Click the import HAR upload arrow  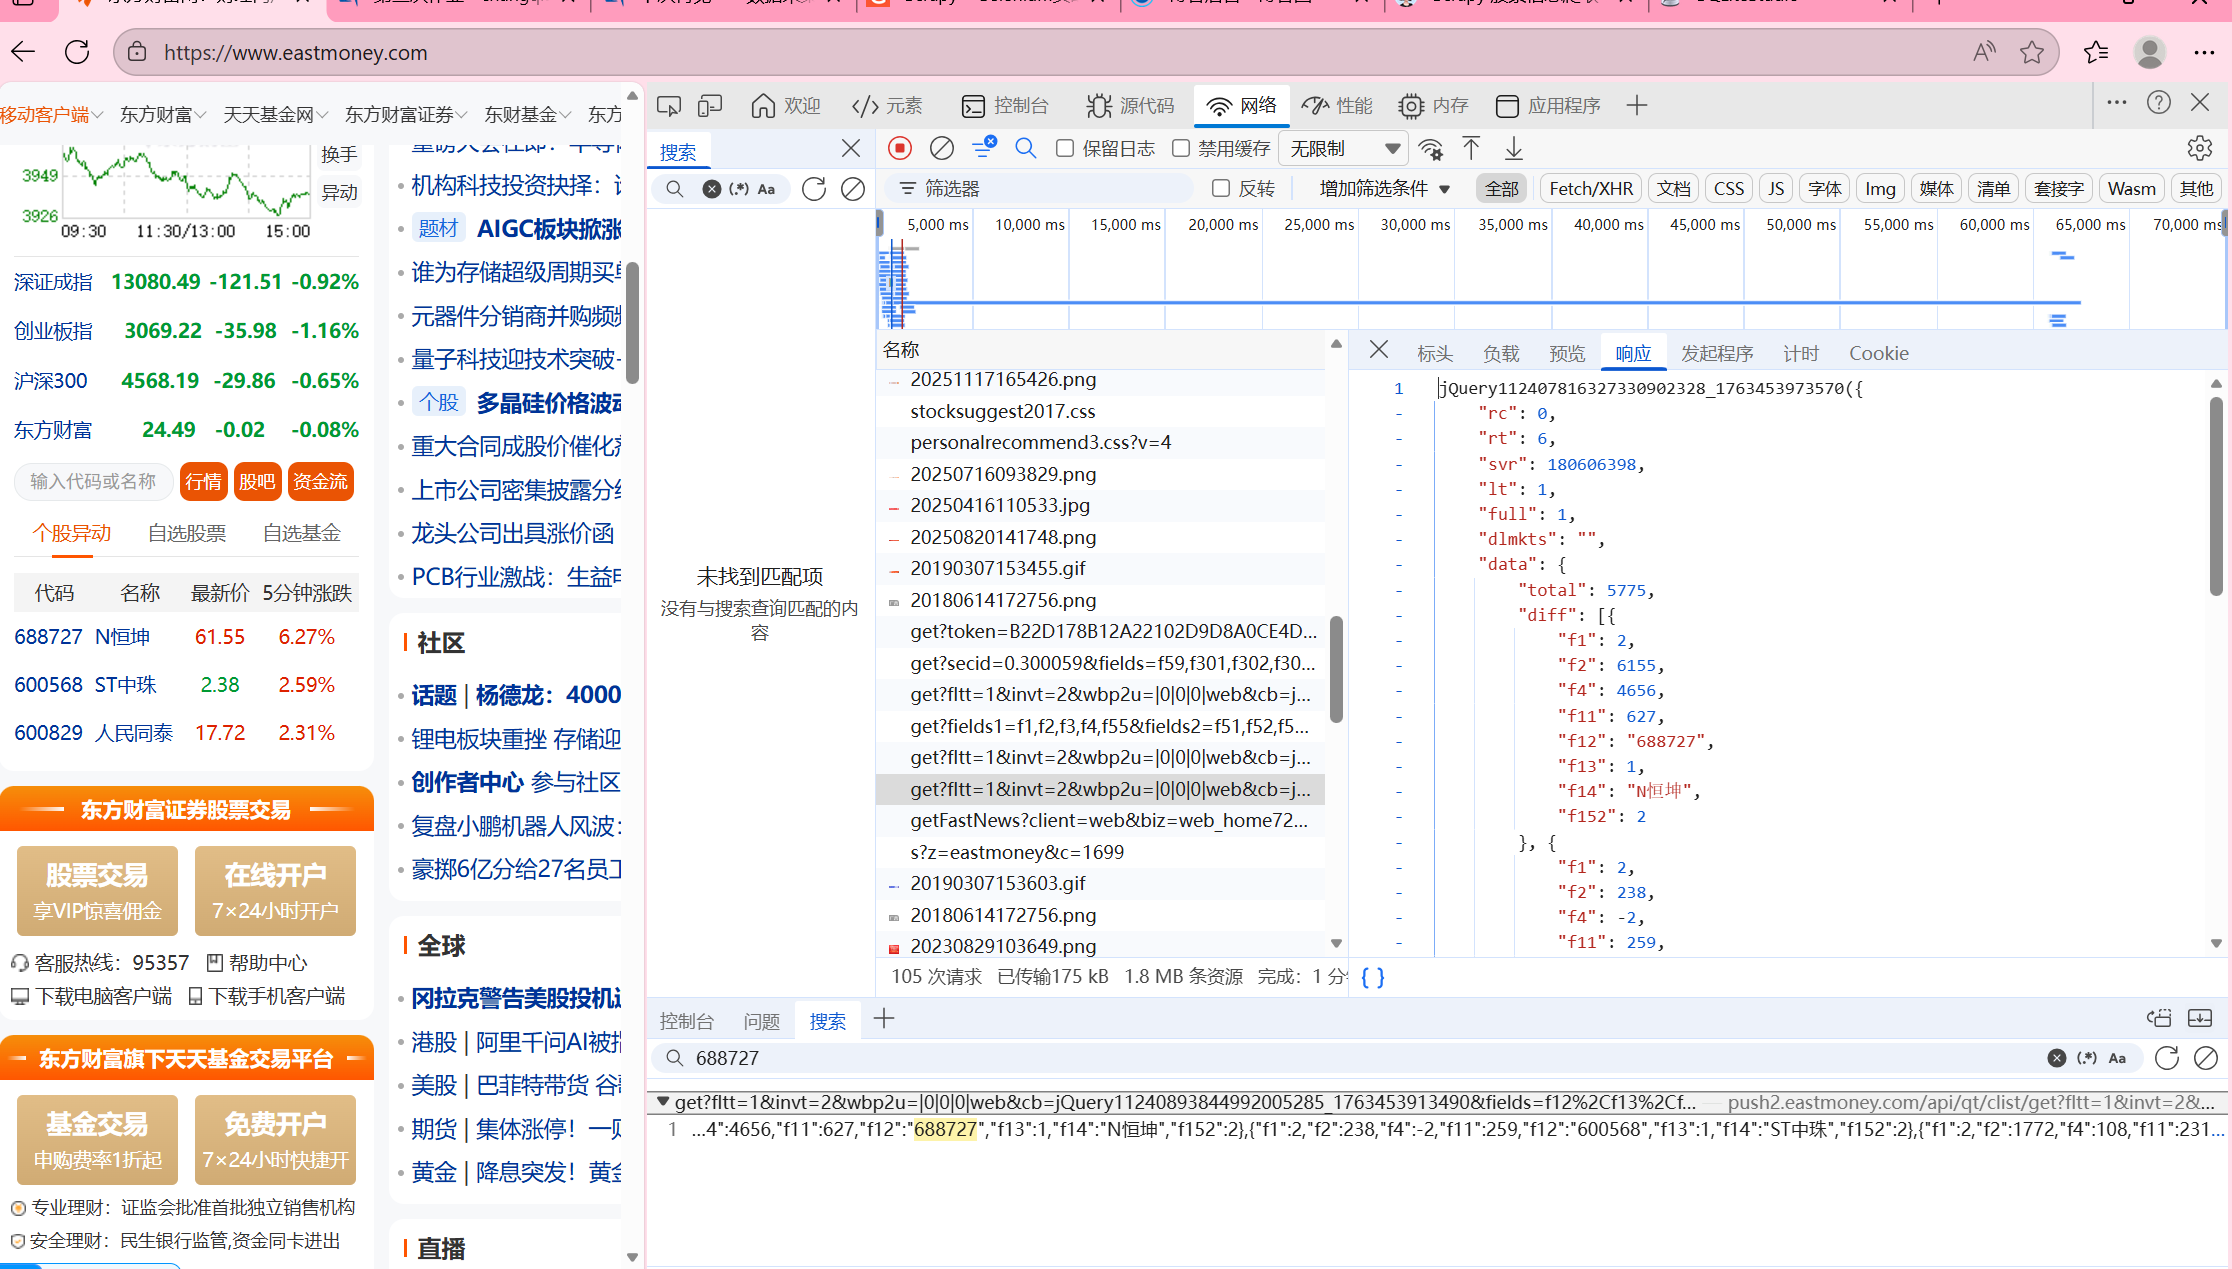coord(1471,148)
